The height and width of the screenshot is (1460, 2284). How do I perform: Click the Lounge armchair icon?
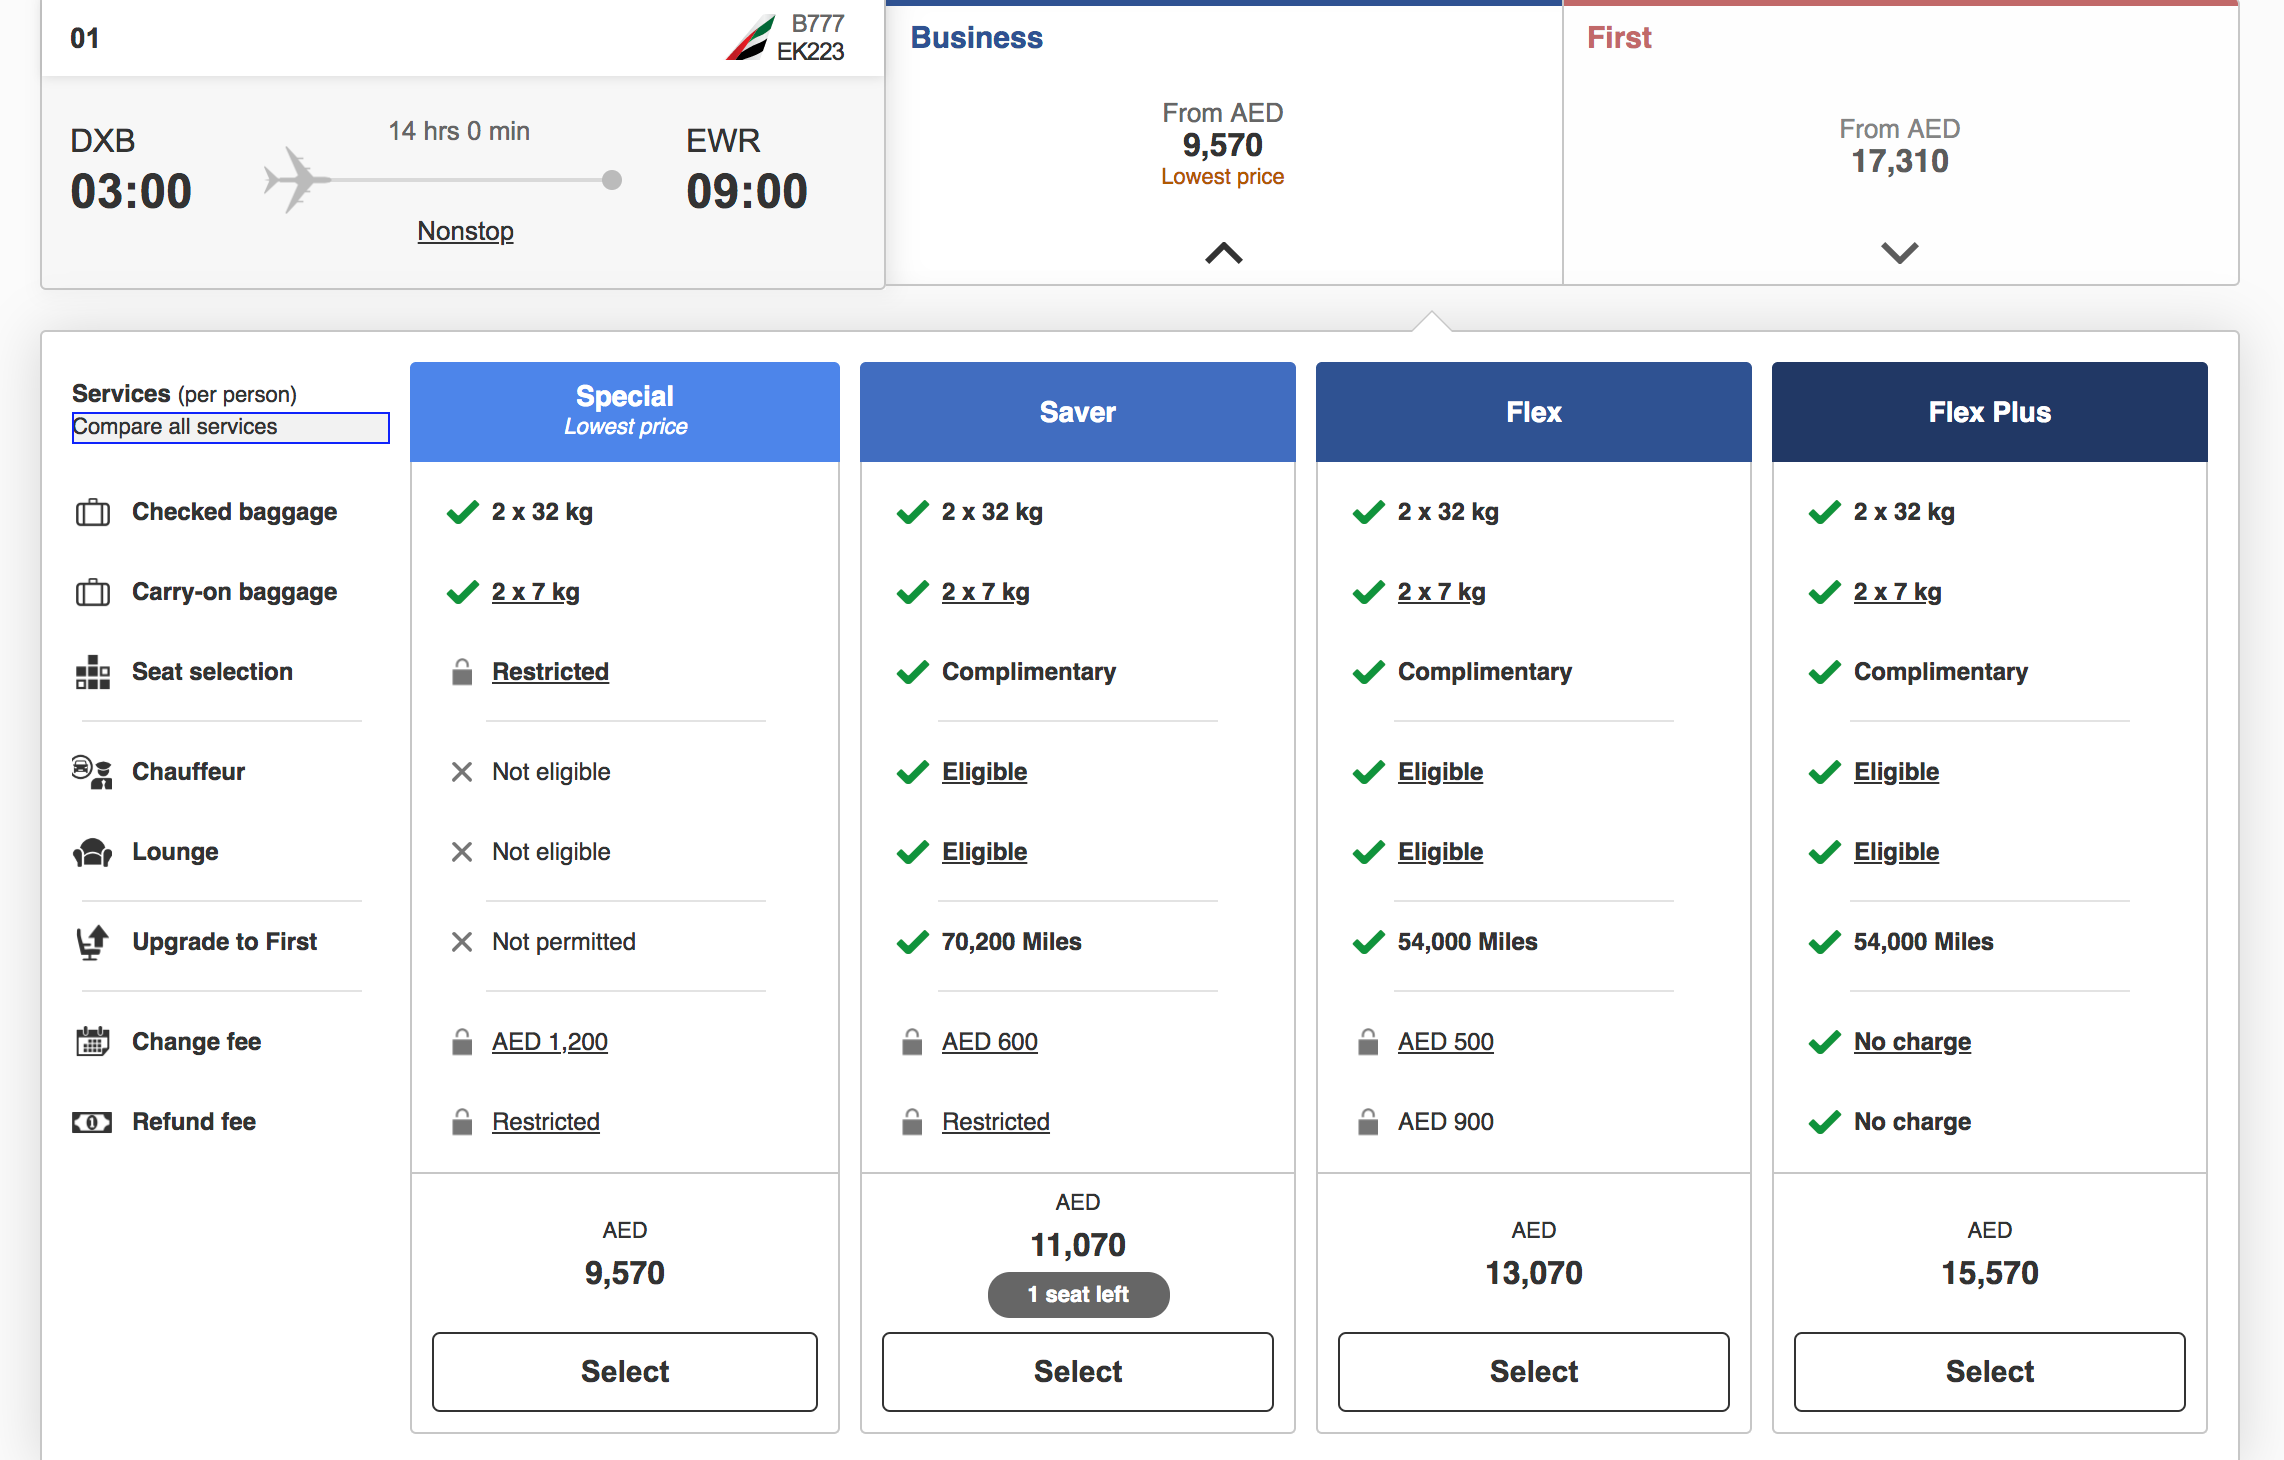coord(92,852)
